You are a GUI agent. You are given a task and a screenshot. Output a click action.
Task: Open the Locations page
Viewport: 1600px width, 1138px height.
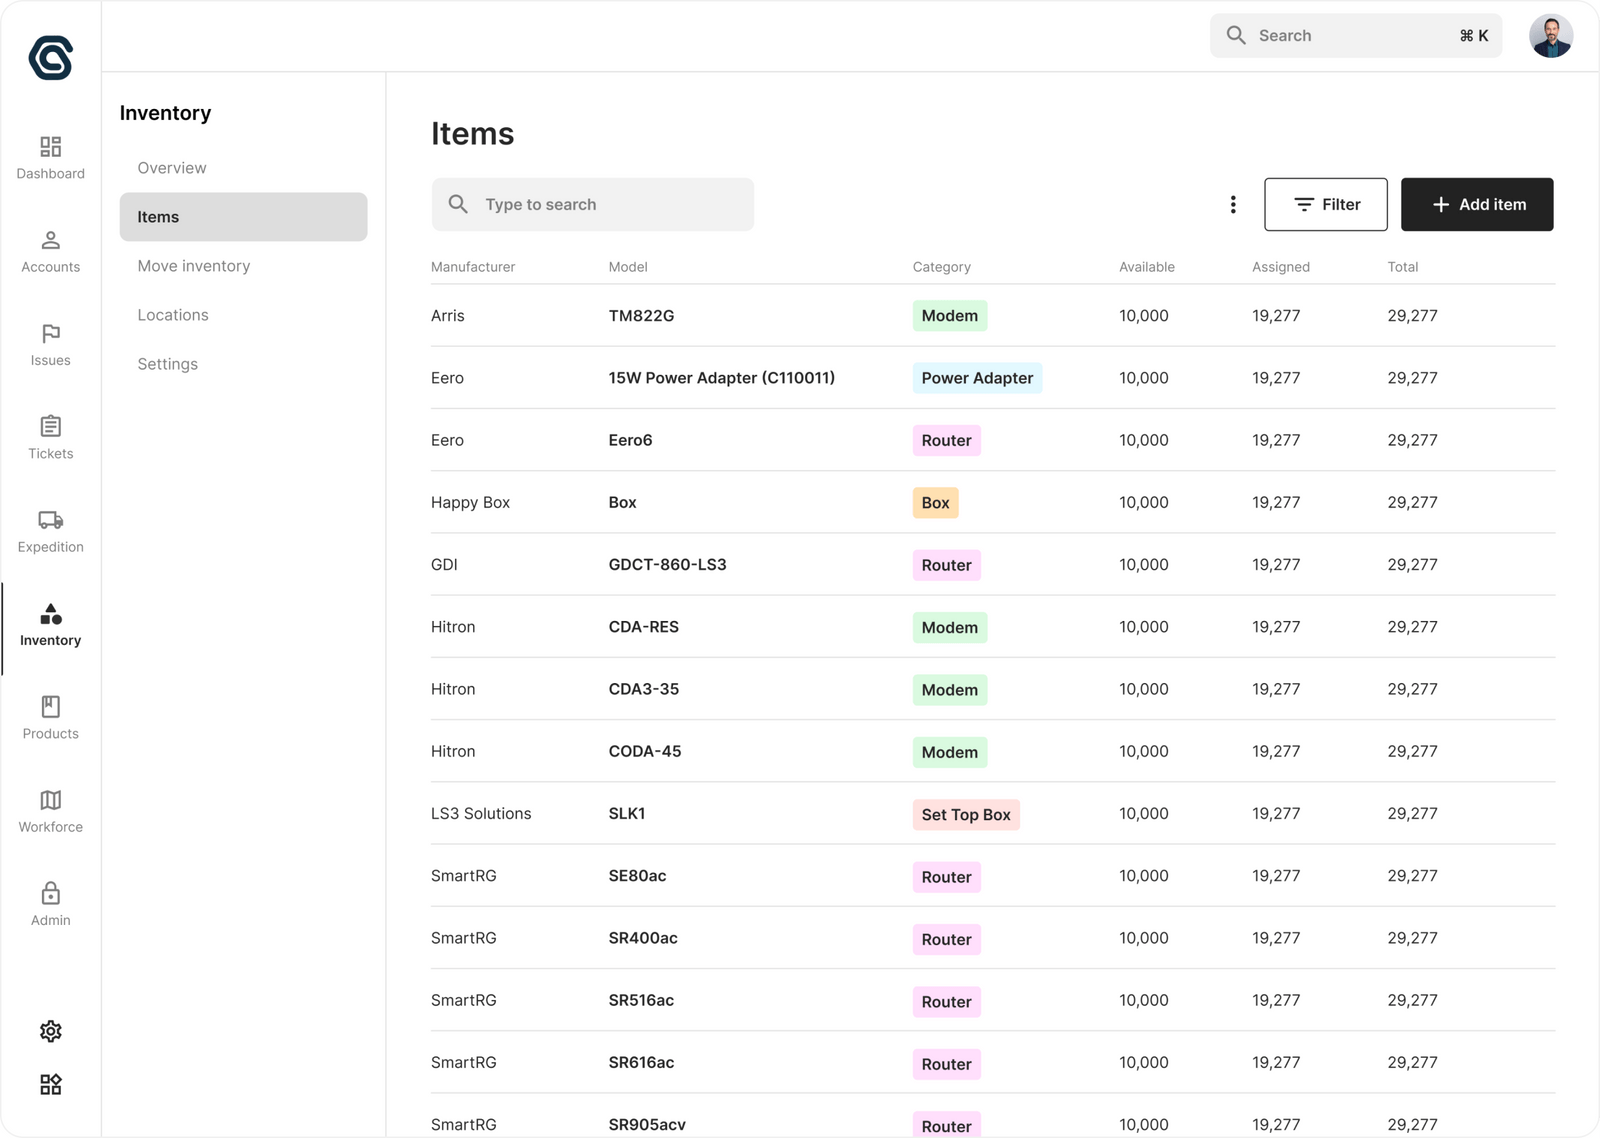point(172,314)
